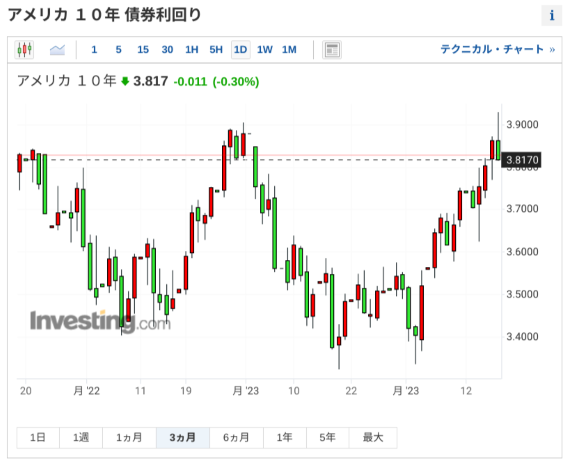Viewport: 568px width, 461px height.
Task: Switch to area line chart type
Action: (x=57, y=49)
